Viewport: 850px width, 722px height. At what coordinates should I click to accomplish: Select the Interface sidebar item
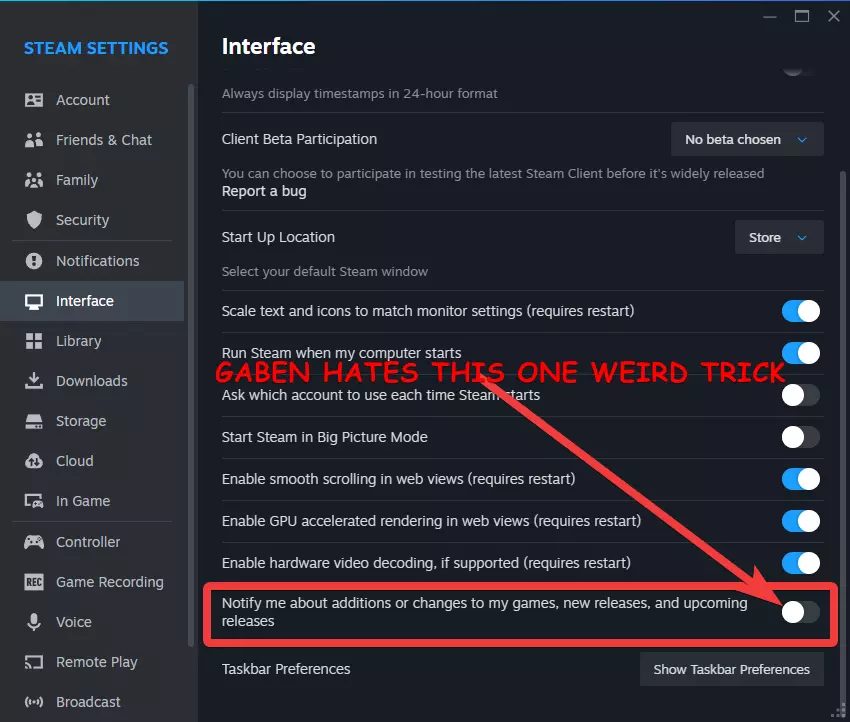[x=92, y=301]
